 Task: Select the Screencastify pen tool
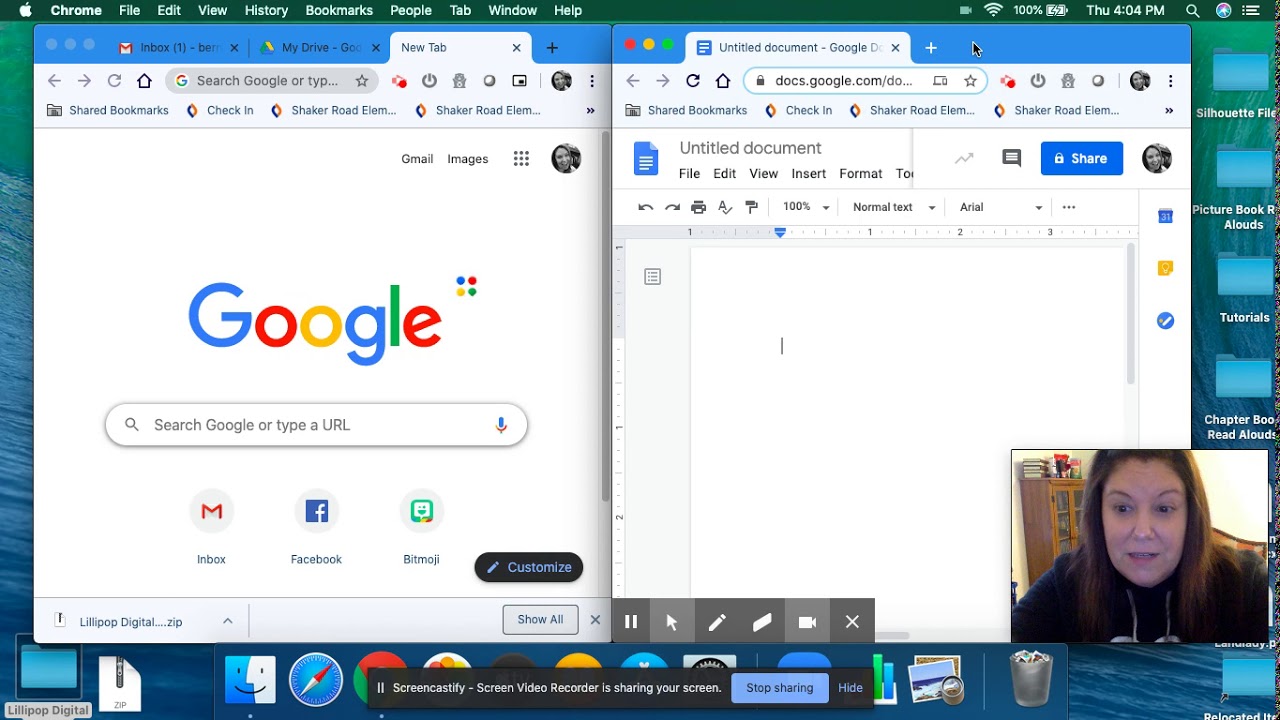click(717, 622)
